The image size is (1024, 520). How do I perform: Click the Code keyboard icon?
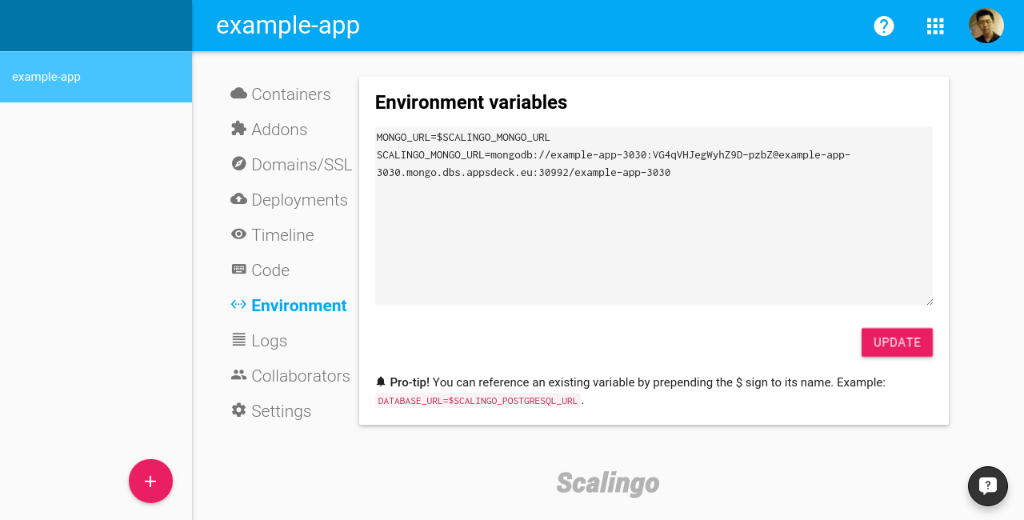(238, 269)
